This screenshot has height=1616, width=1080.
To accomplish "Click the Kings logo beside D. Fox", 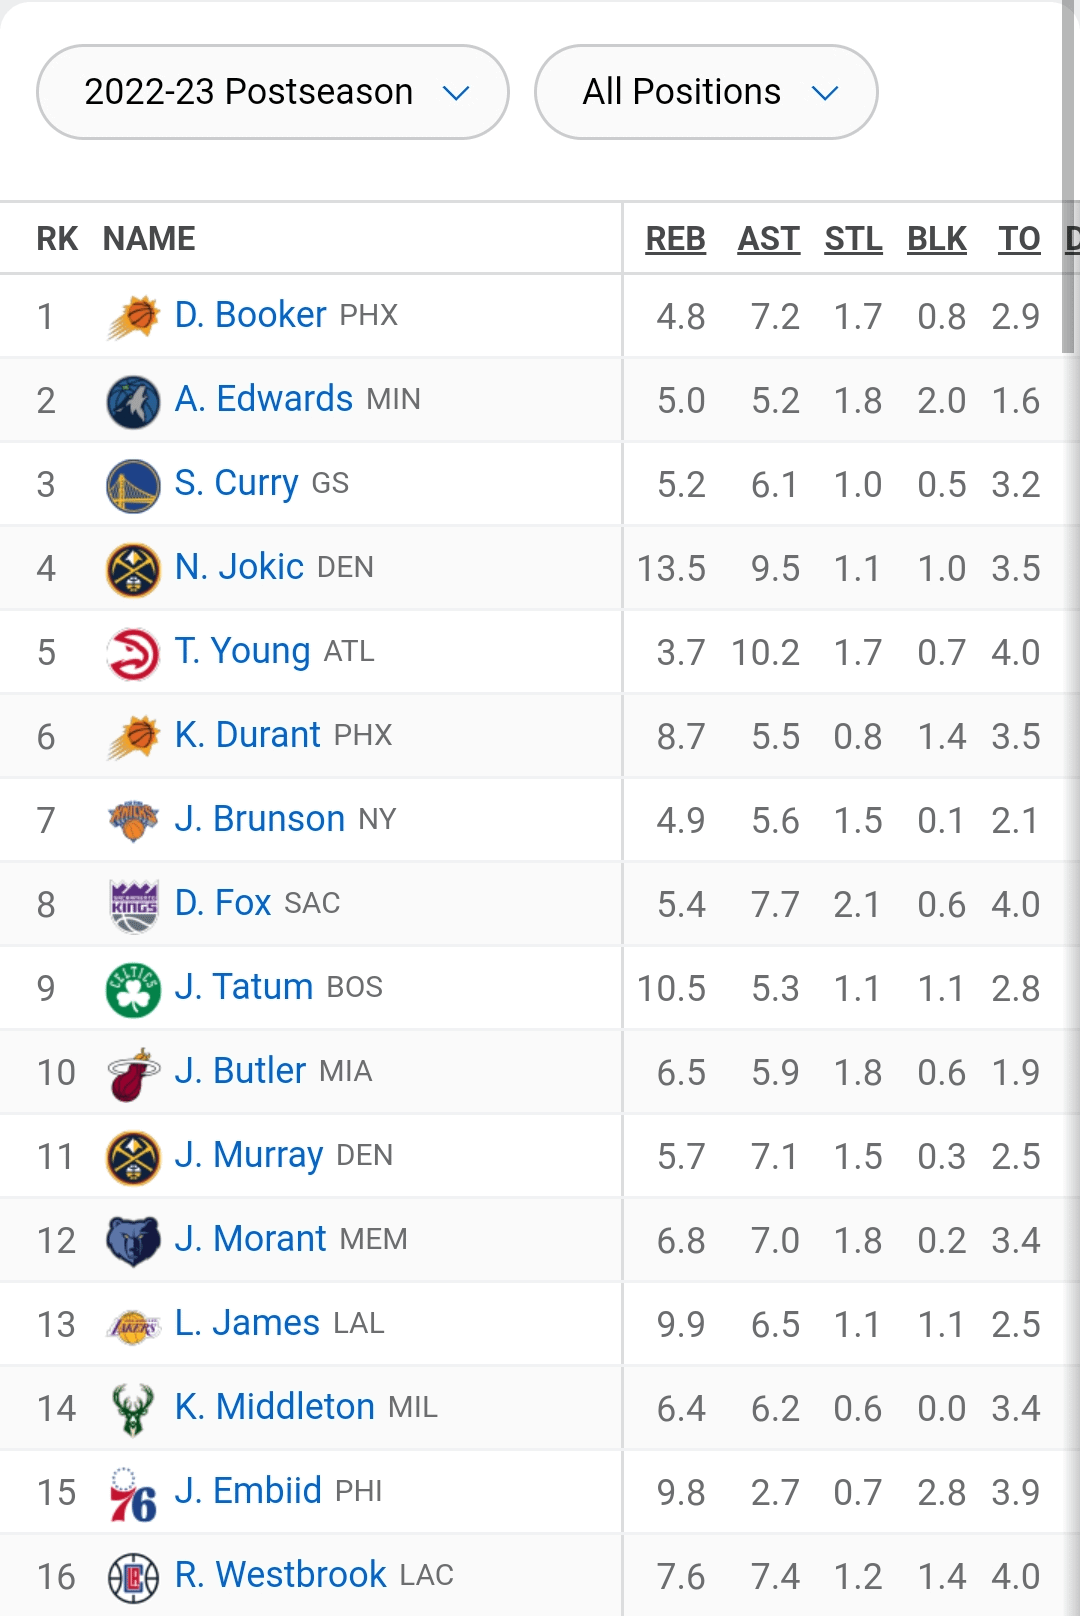I will coord(133,905).
